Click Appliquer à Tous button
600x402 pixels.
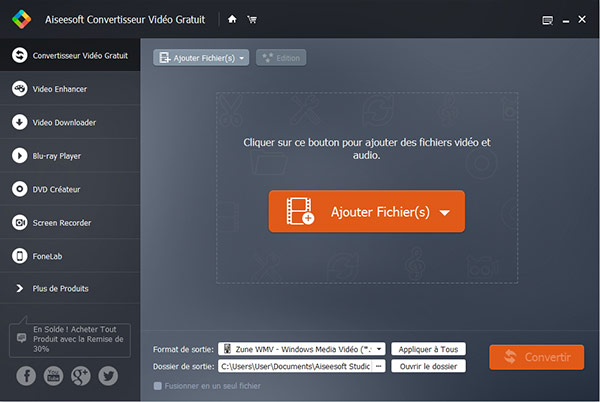(x=428, y=349)
